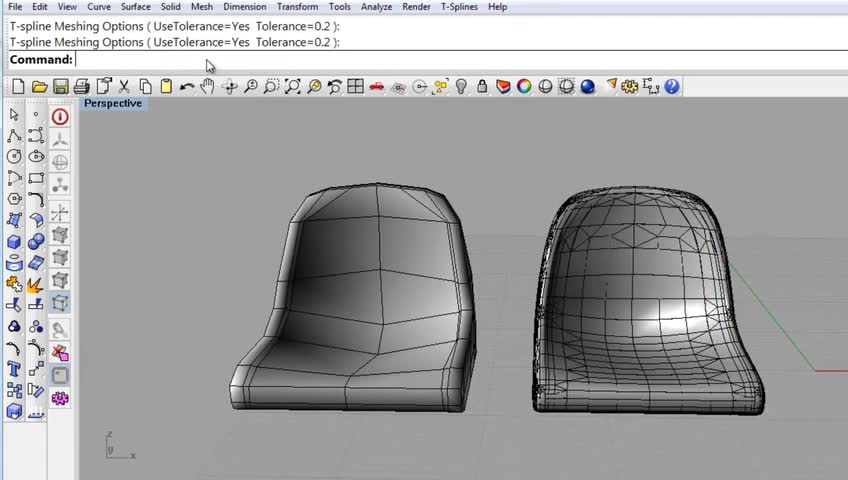The width and height of the screenshot is (848, 480).
Task: Open the T-Splines menu
Action: (x=459, y=7)
